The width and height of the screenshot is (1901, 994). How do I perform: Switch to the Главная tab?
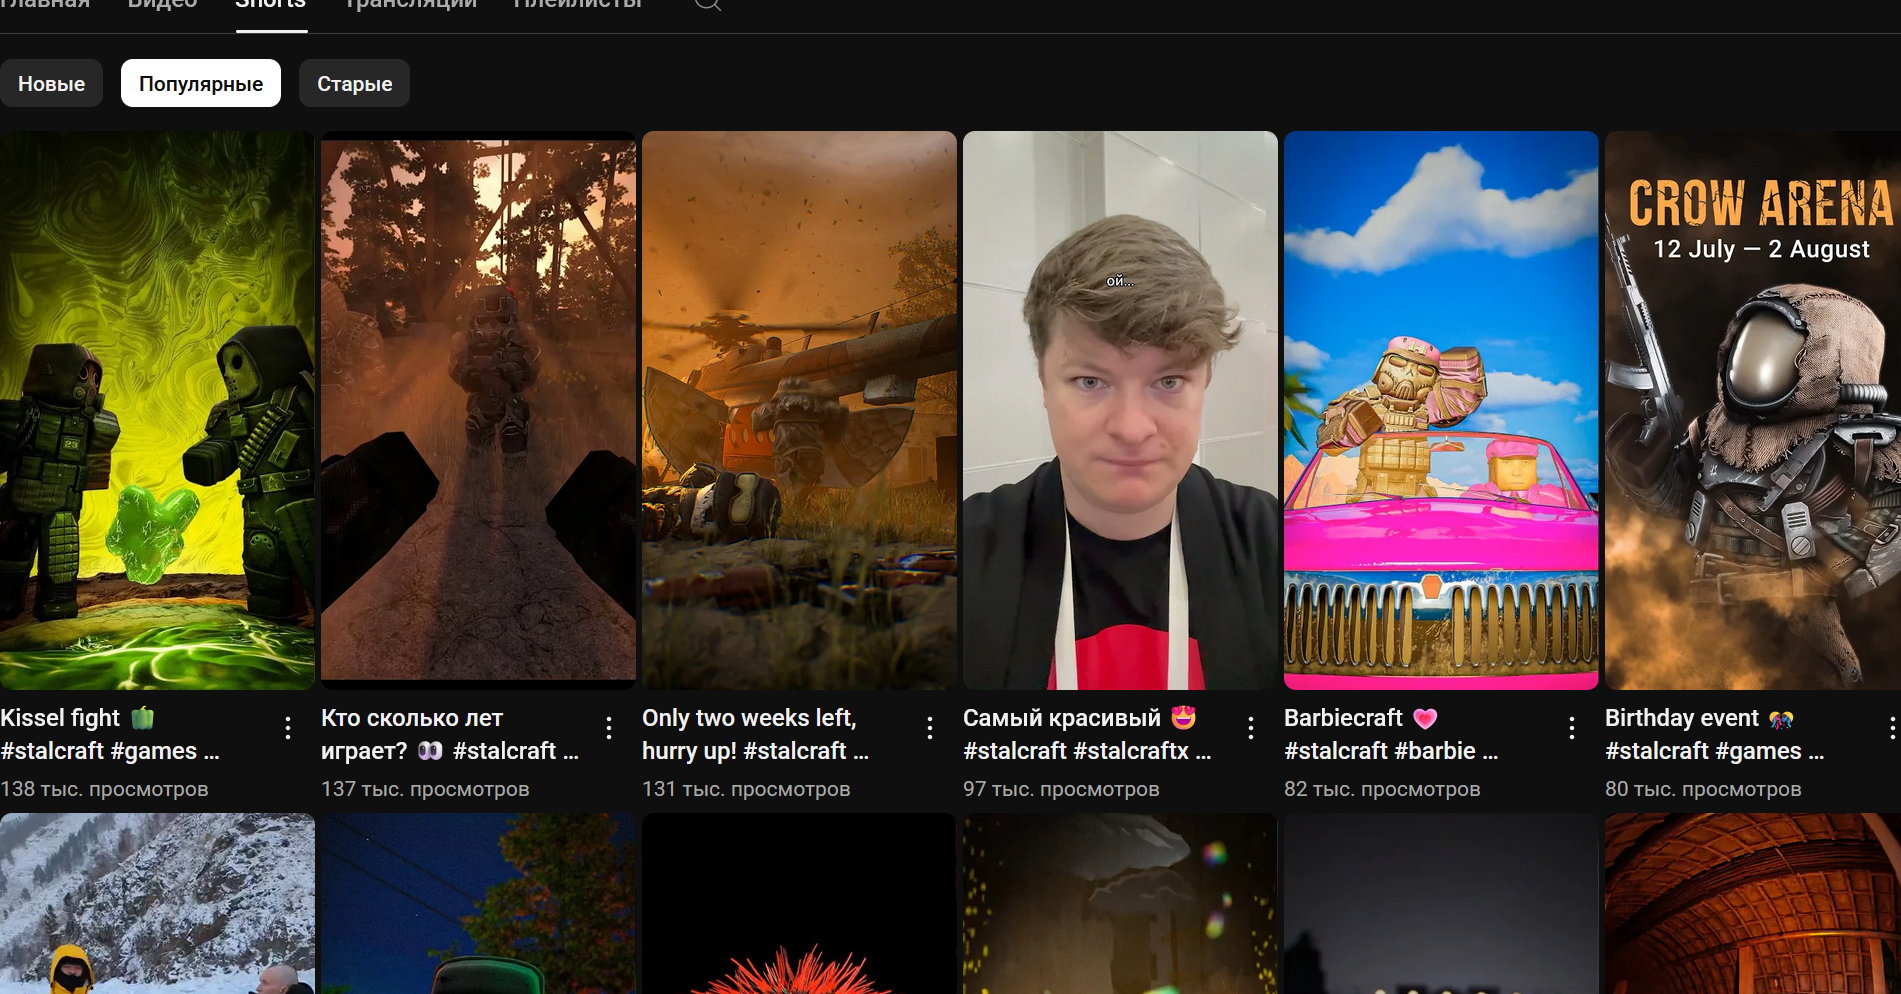tap(45, 5)
